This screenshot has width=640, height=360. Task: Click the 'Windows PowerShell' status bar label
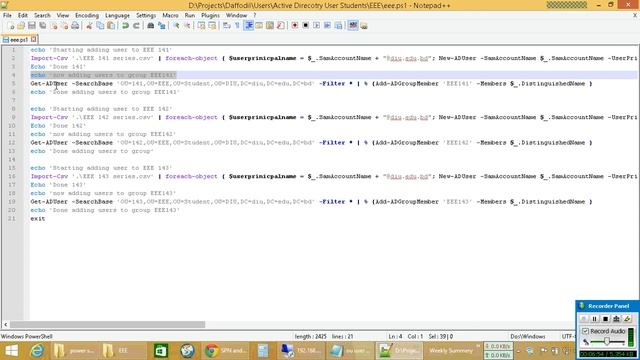27,337
